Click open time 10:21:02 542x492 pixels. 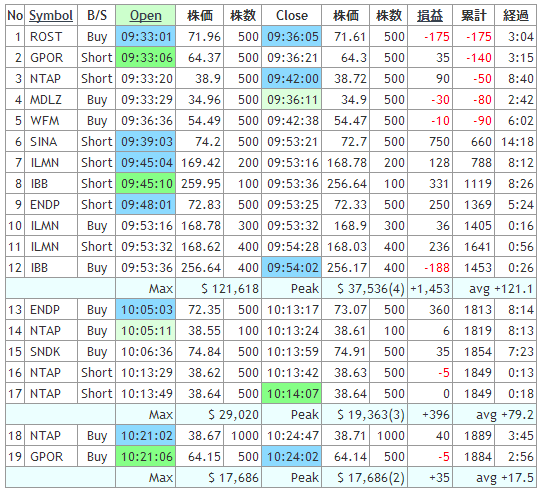point(146,436)
